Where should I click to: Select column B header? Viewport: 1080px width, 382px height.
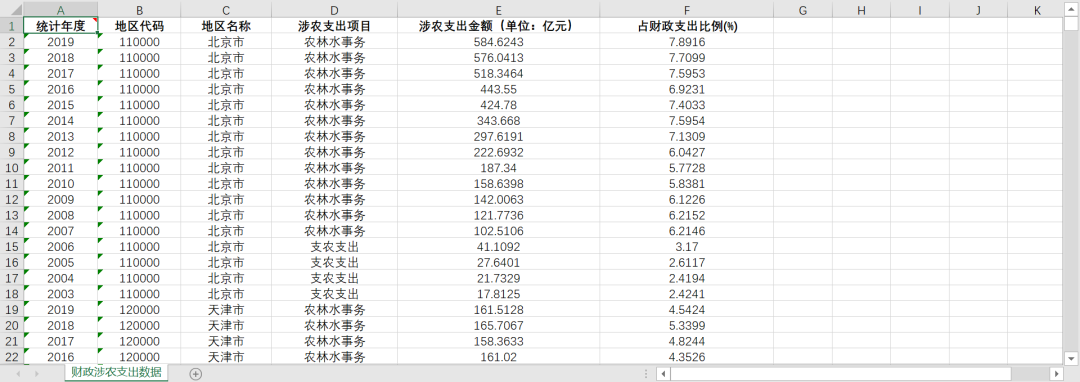tap(140, 10)
